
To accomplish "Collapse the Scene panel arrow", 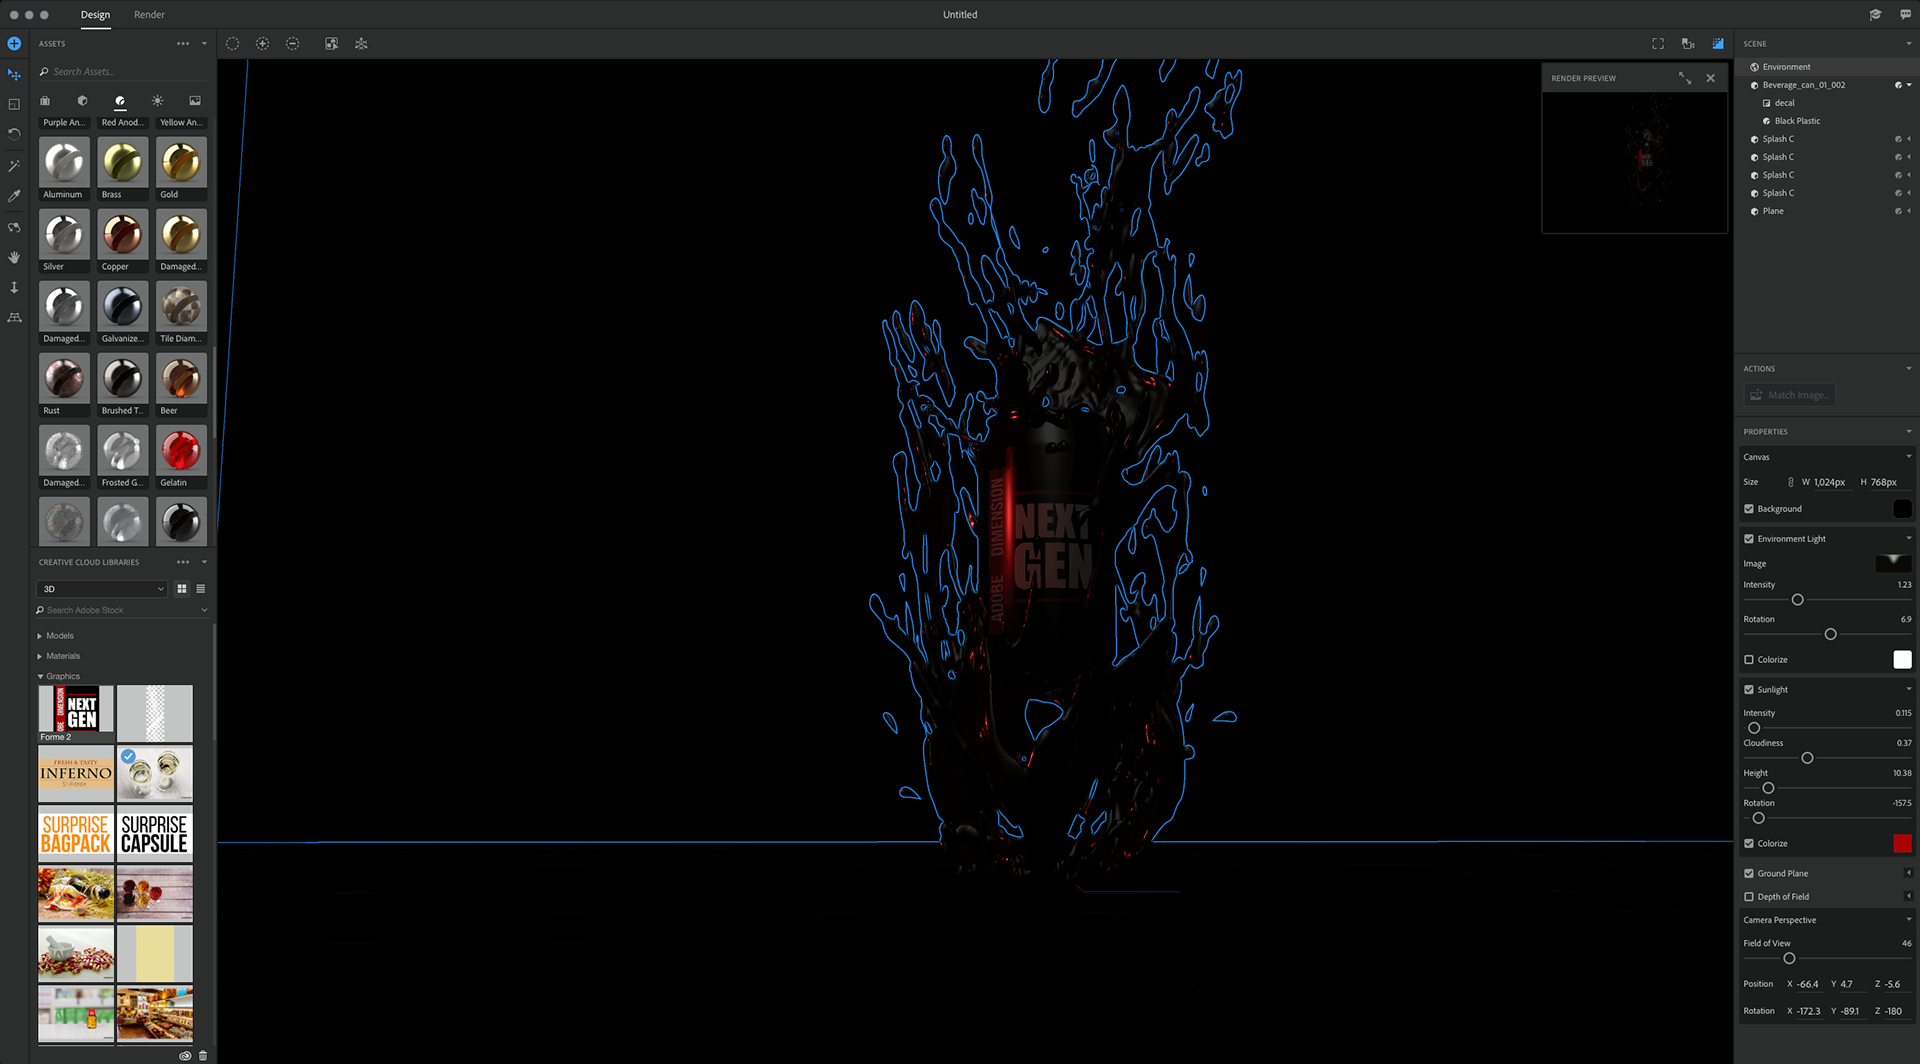I will pyautogui.click(x=1909, y=44).
